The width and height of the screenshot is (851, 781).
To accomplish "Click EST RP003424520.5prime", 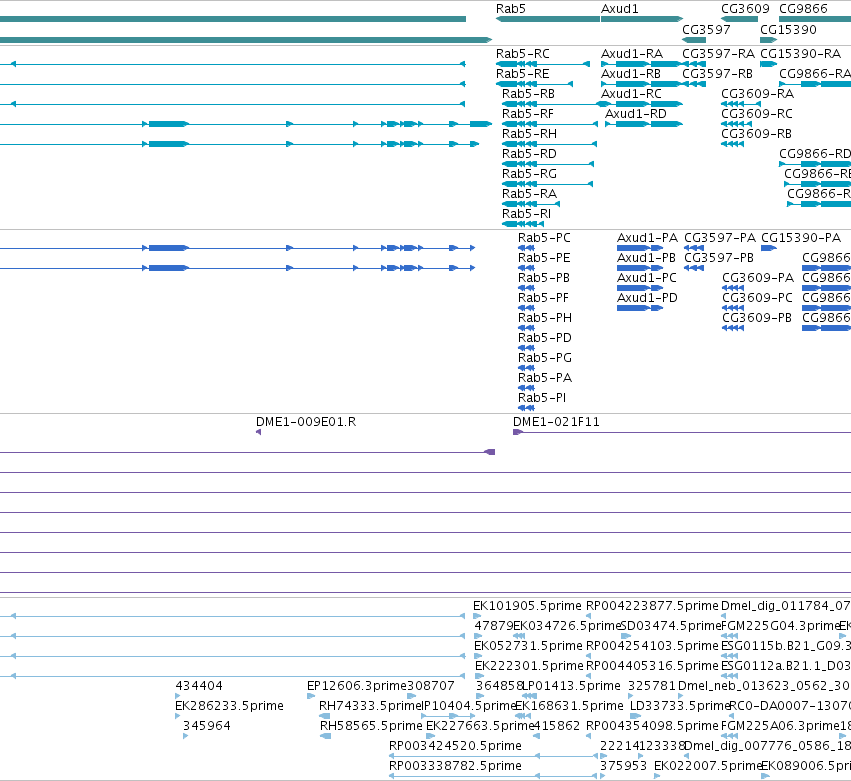I will (x=455, y=747).
